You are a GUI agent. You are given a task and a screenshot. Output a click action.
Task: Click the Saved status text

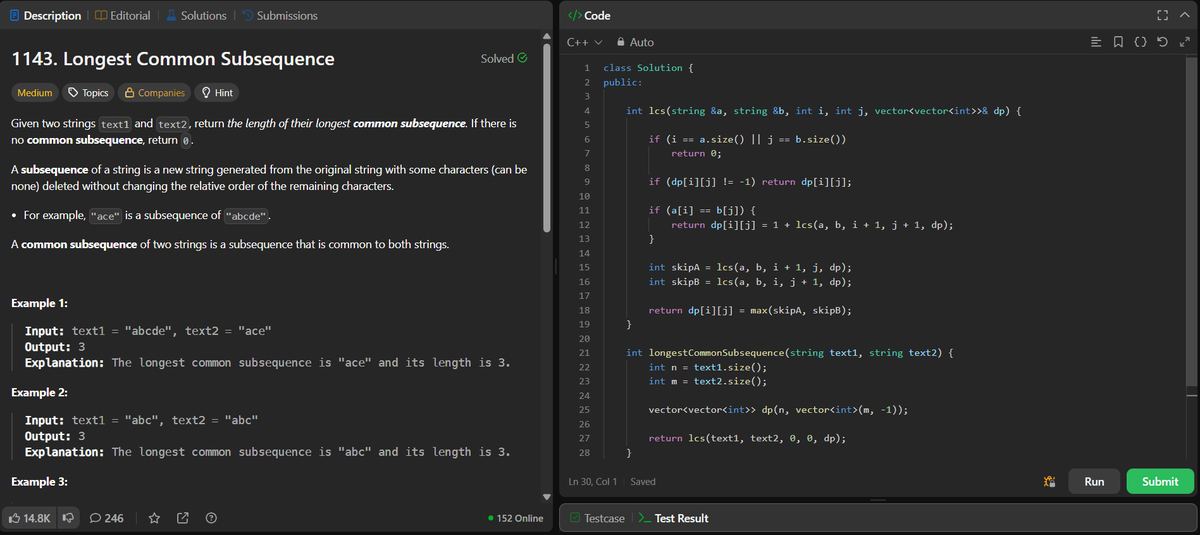click(643, 481)
